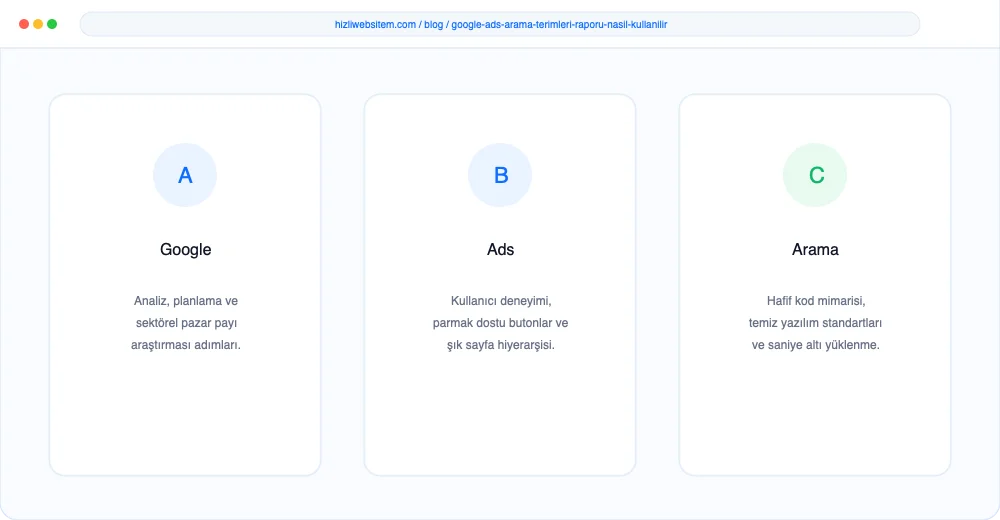This screenshot has height=520, width=1000.
Task: Click text 'Hafif kod mimarisi,'
Action: point(816,301)
